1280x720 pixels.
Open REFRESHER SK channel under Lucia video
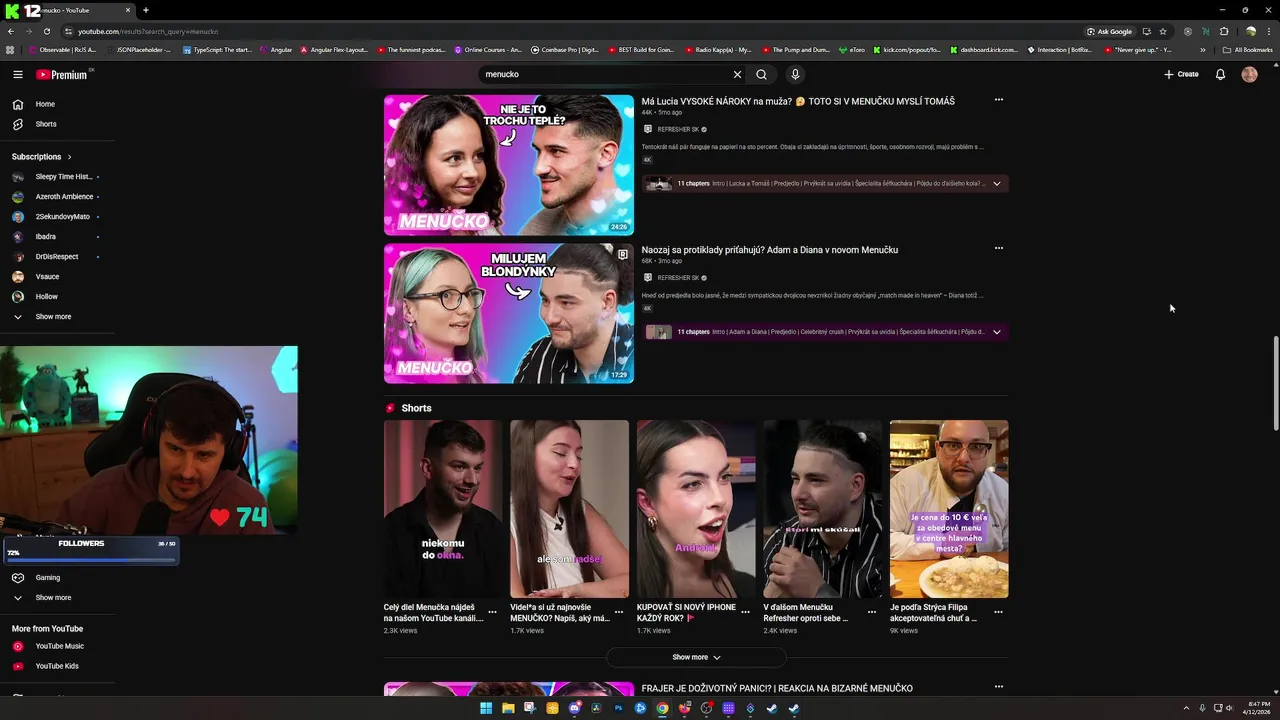point(678,129)
